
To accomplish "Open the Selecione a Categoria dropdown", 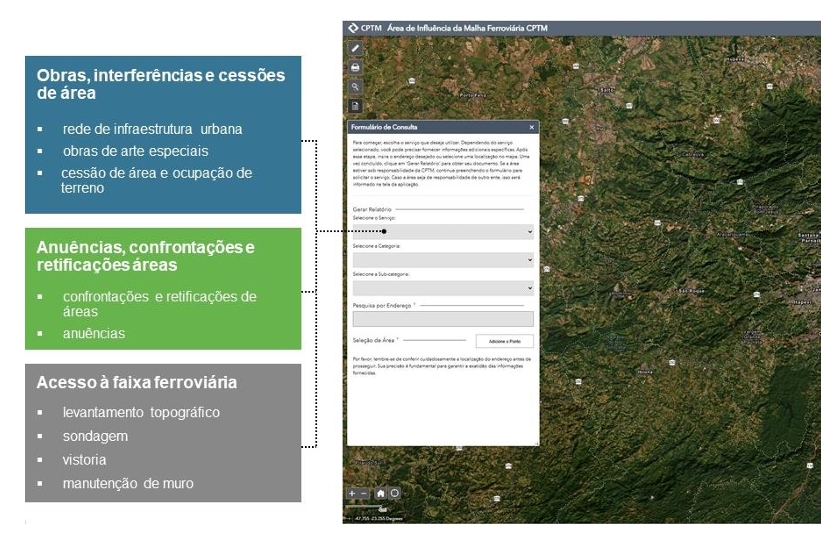I will pos(443,259).
